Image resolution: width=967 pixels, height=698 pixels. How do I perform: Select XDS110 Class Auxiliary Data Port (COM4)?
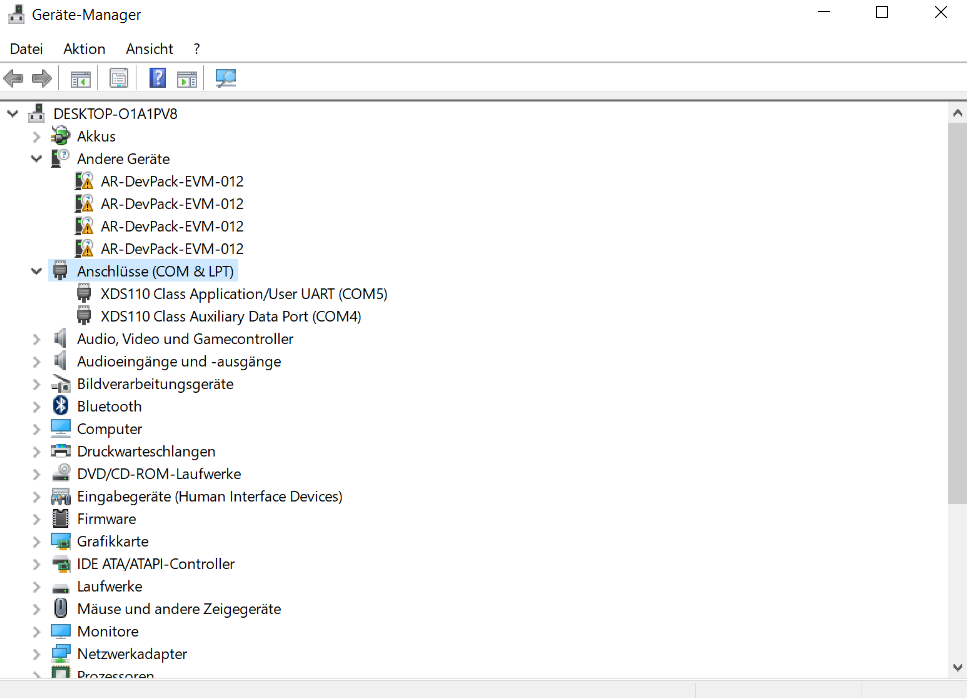pyautogui.click(x=231, y=316)
